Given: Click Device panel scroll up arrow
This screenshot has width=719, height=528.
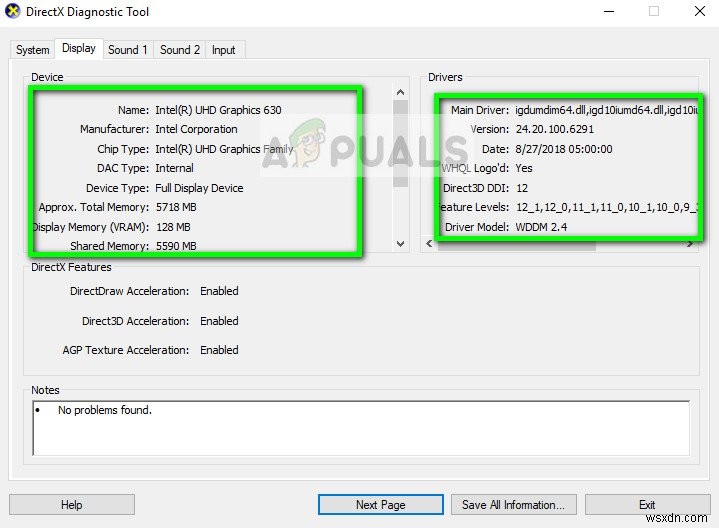Looking at the screenshot, I should (x=400, y=92).
